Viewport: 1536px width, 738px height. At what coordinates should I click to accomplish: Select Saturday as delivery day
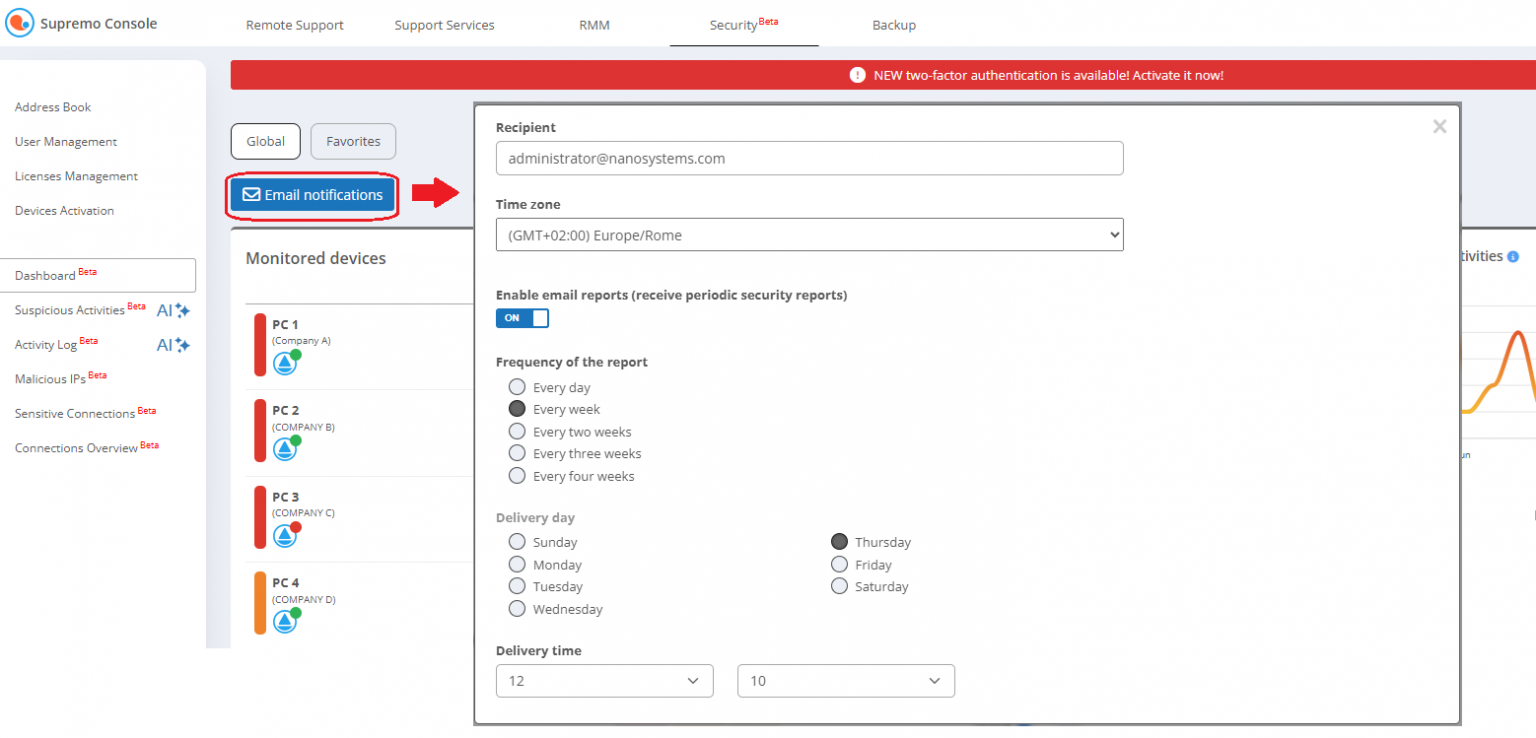(839, 586)
